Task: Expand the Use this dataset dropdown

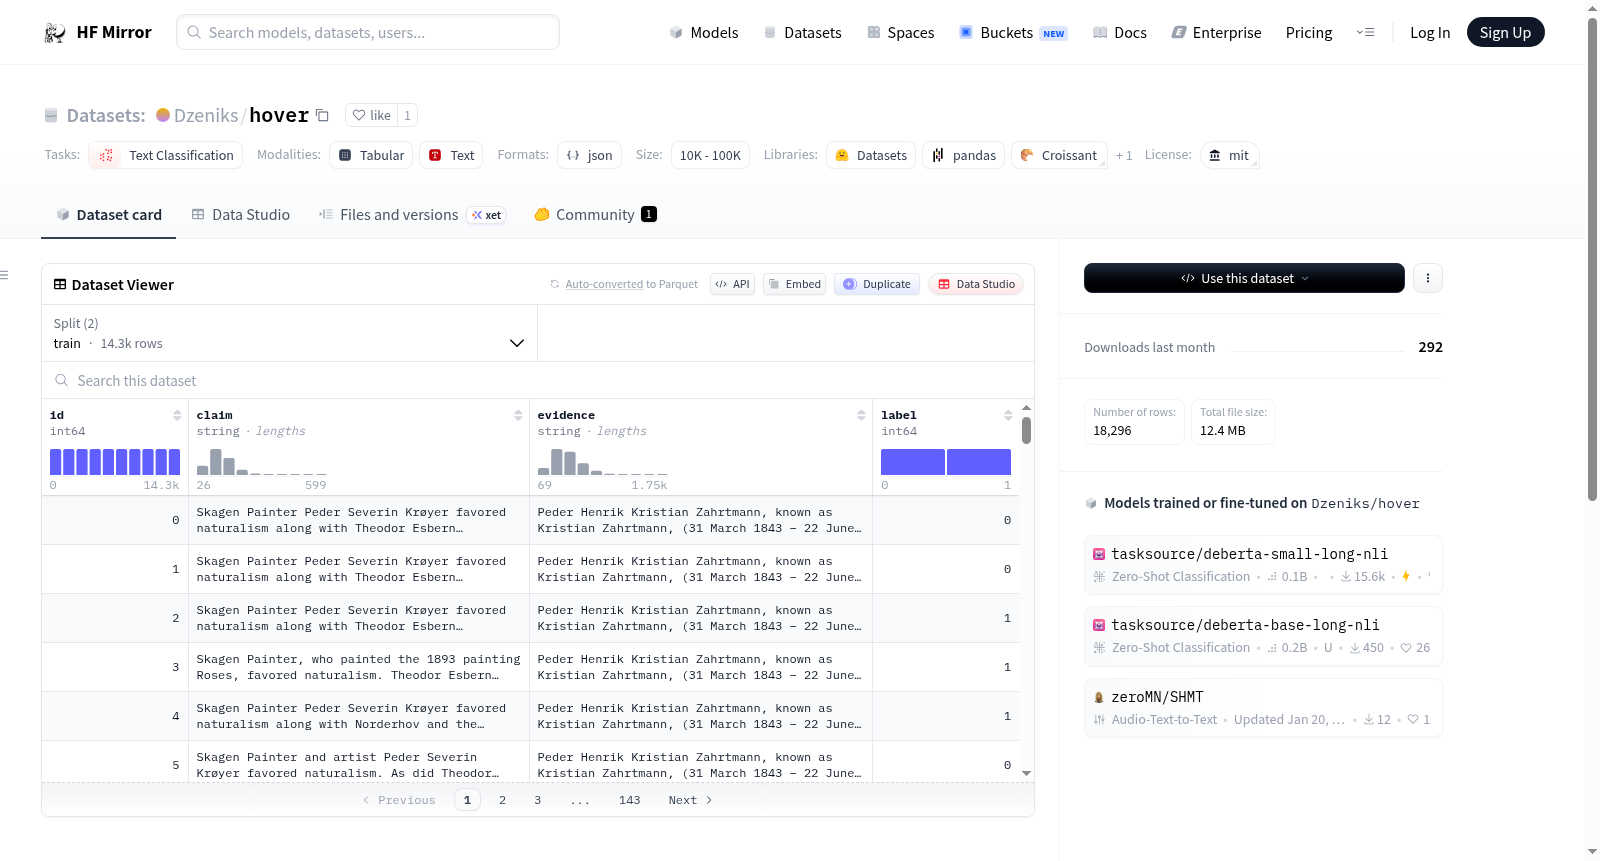Action: coord(1244,278)
